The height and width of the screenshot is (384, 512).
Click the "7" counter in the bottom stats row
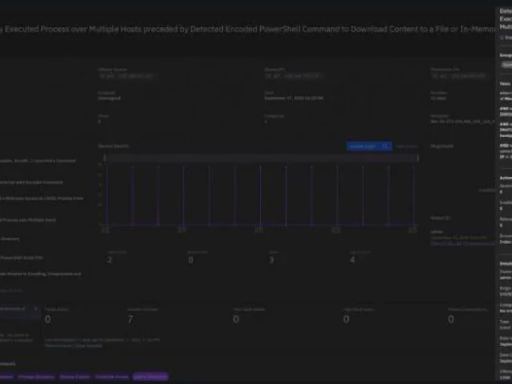coord(130,319)
